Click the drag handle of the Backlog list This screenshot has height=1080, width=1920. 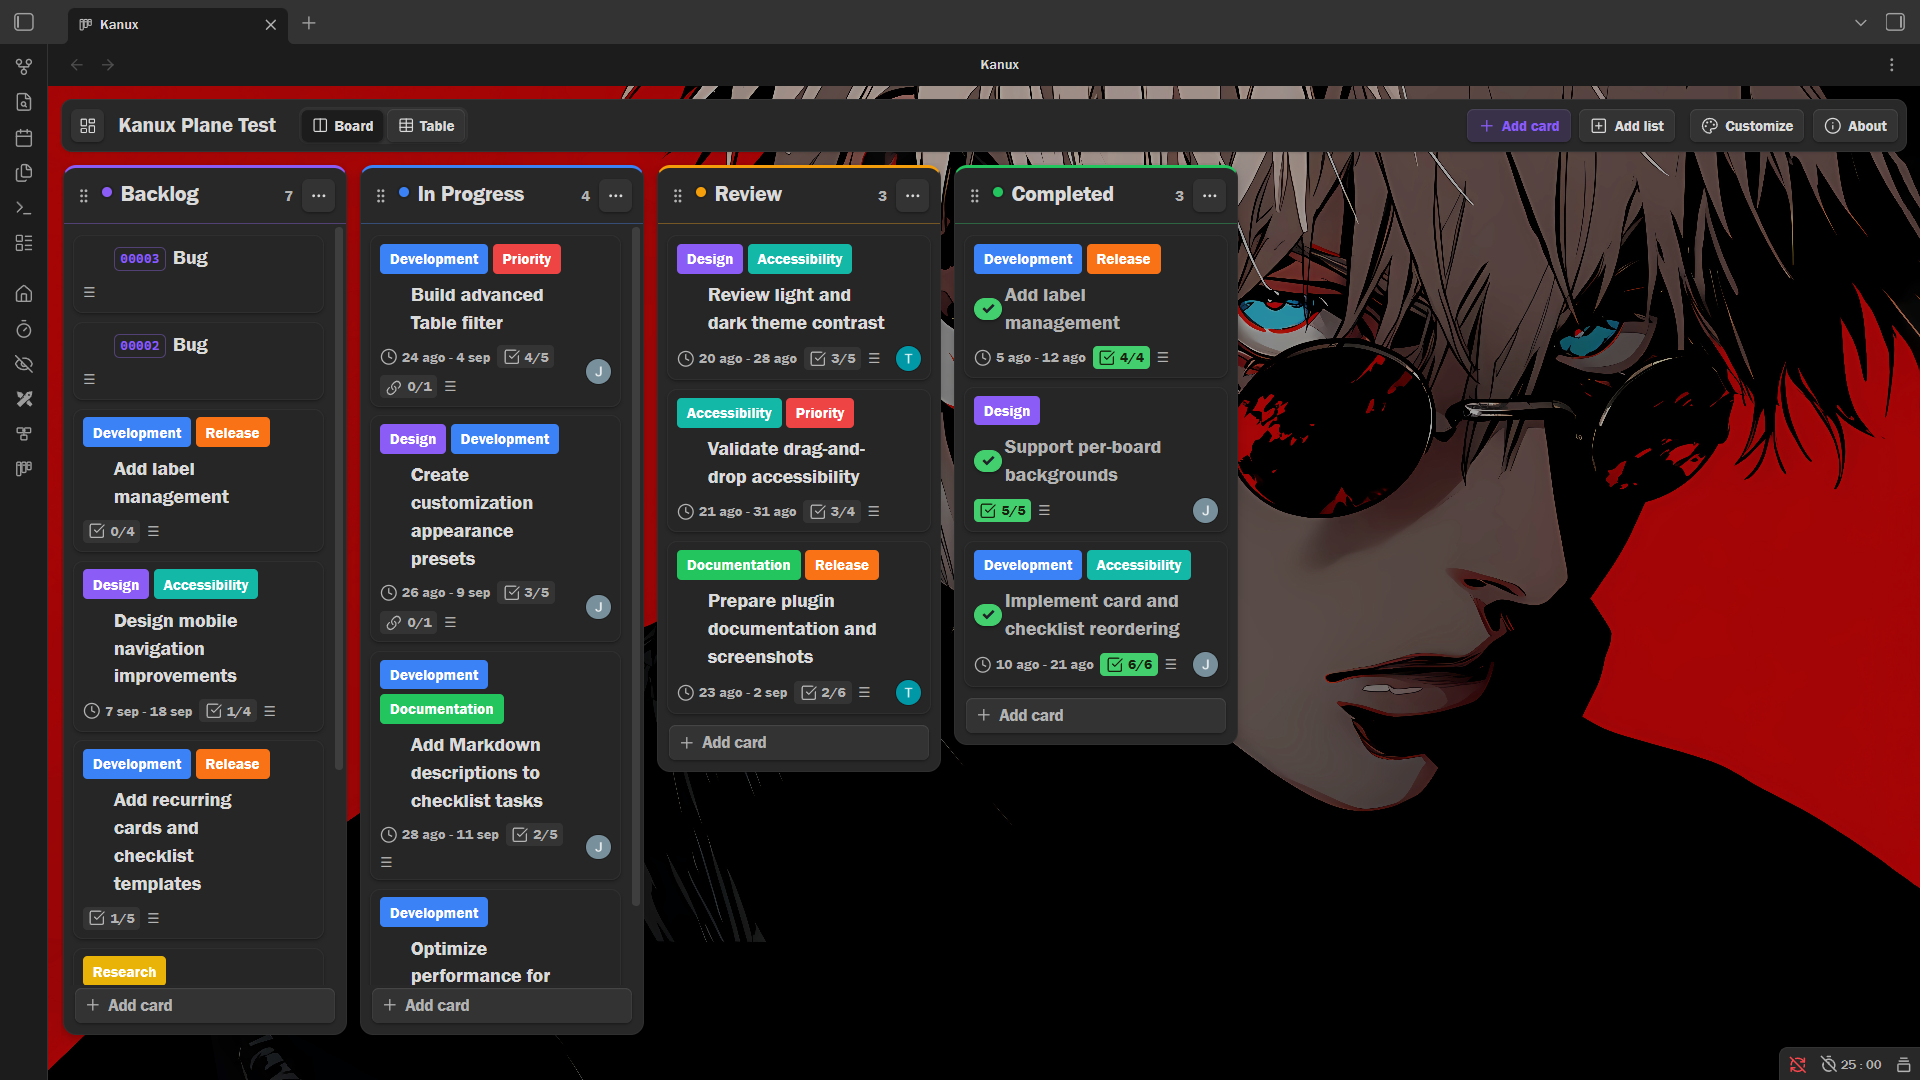83,196
